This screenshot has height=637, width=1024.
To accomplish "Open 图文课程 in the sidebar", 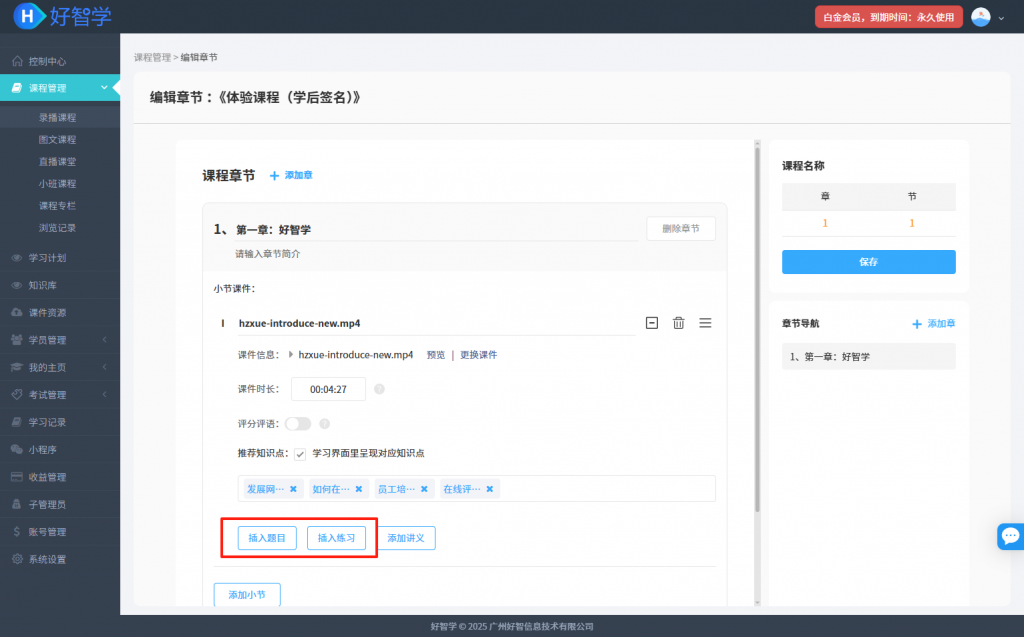I will 57,140.
